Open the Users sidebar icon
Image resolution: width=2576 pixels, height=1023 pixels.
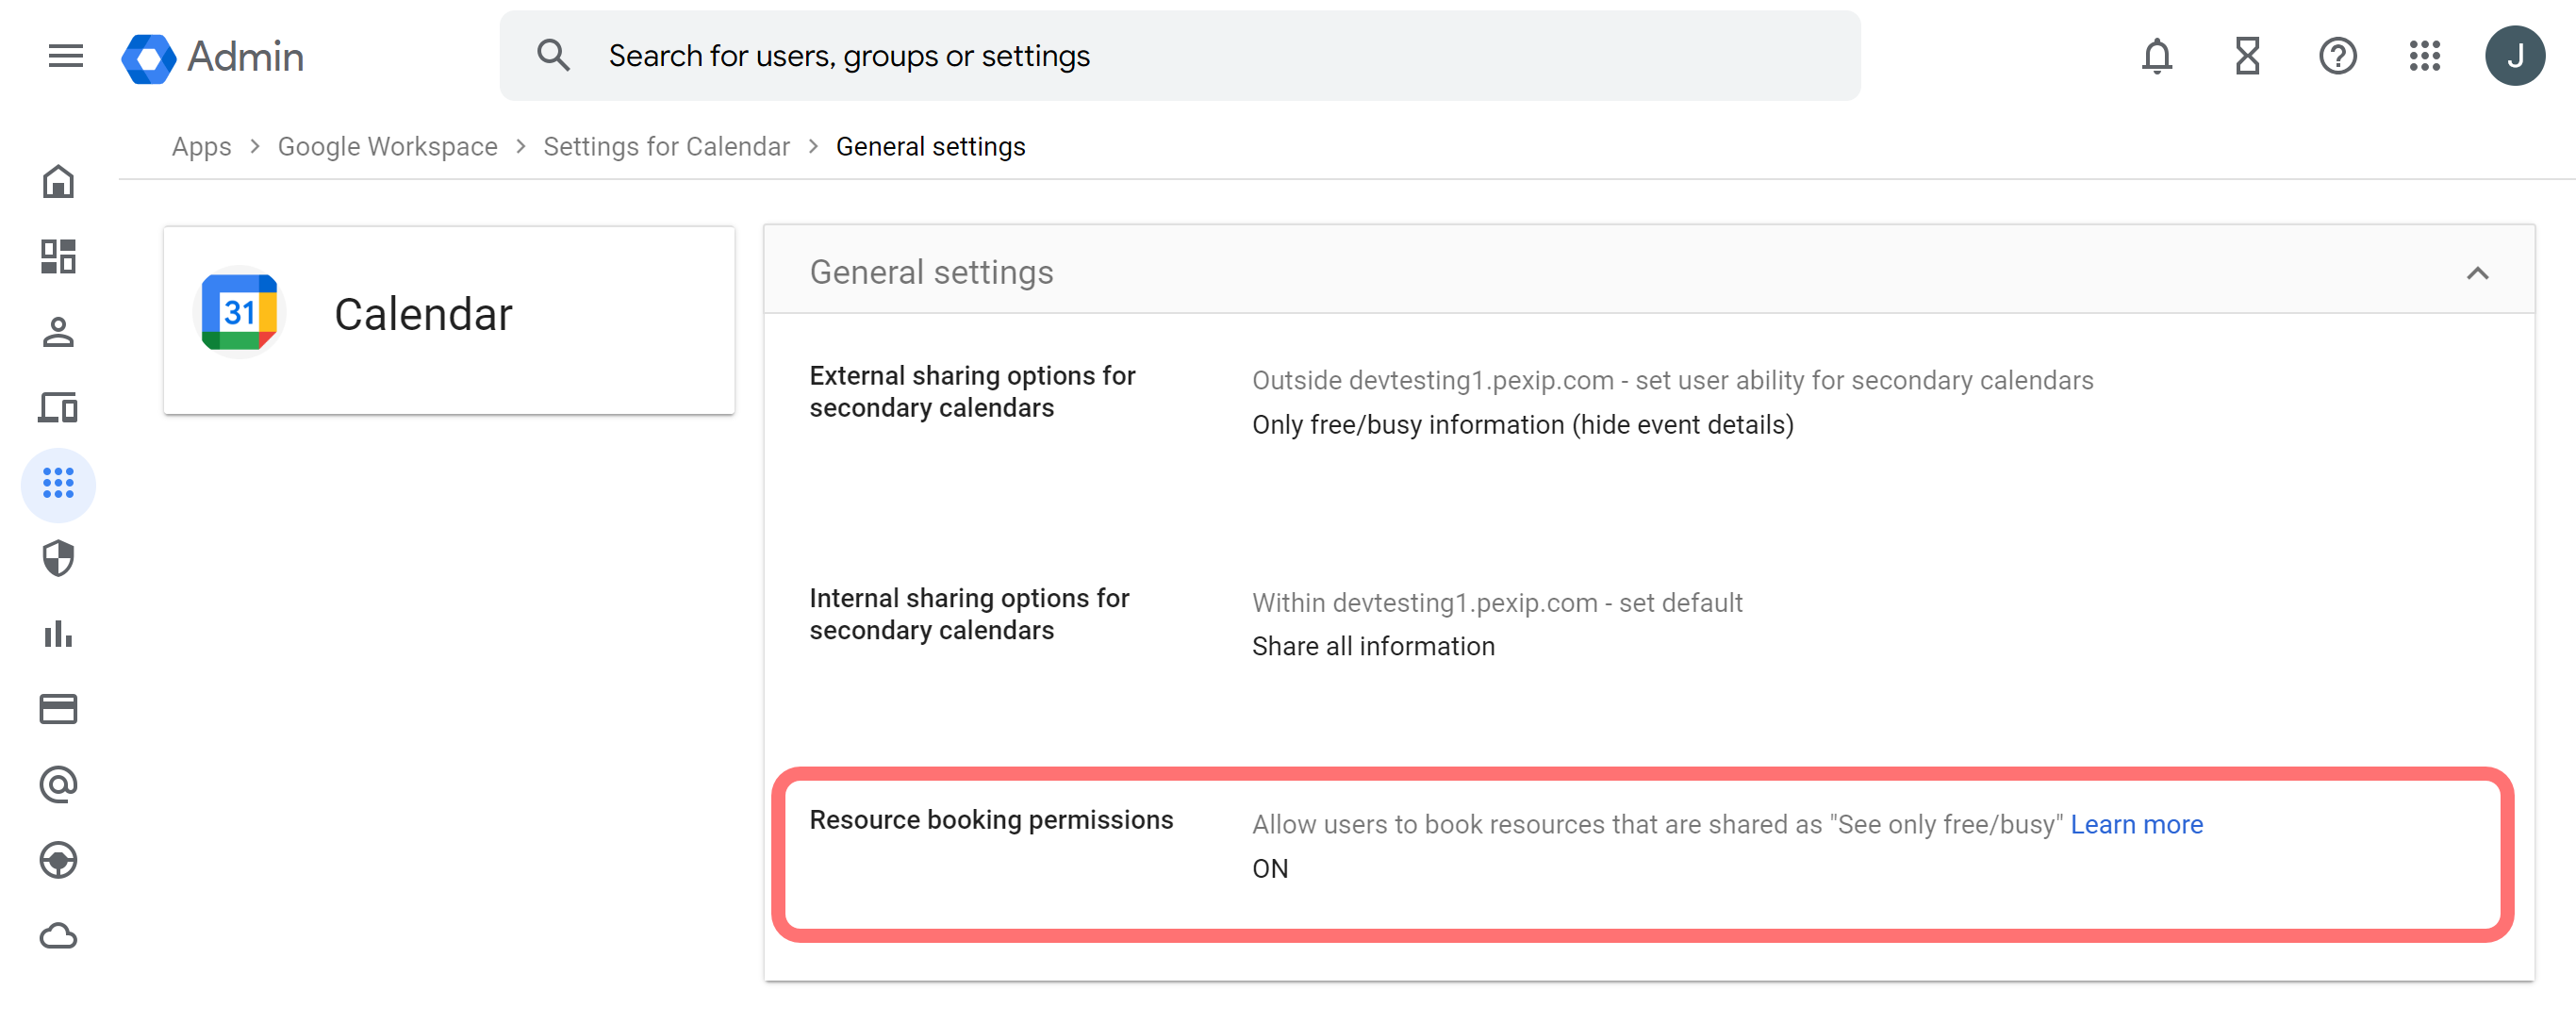click(58, 332)
